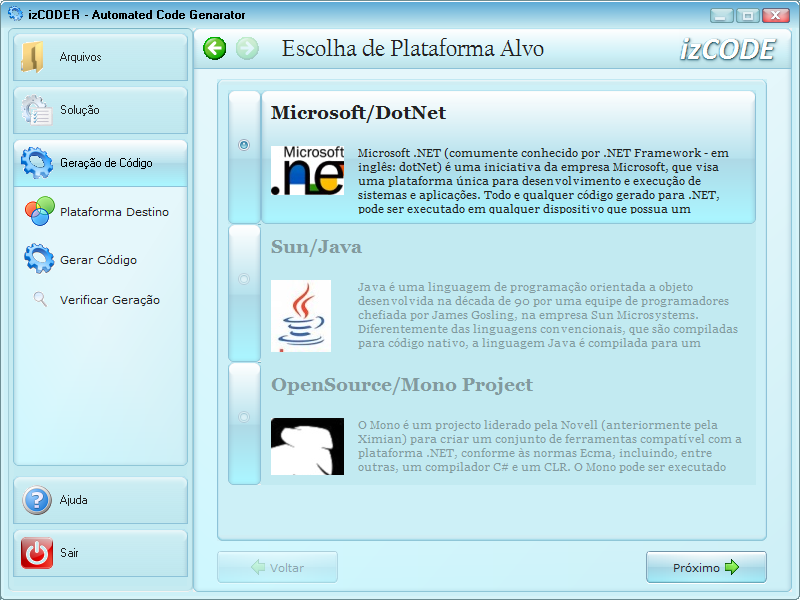Screen dimensions: 800x600
Task: Open the Arquivos folder icon
Action: 33,56
